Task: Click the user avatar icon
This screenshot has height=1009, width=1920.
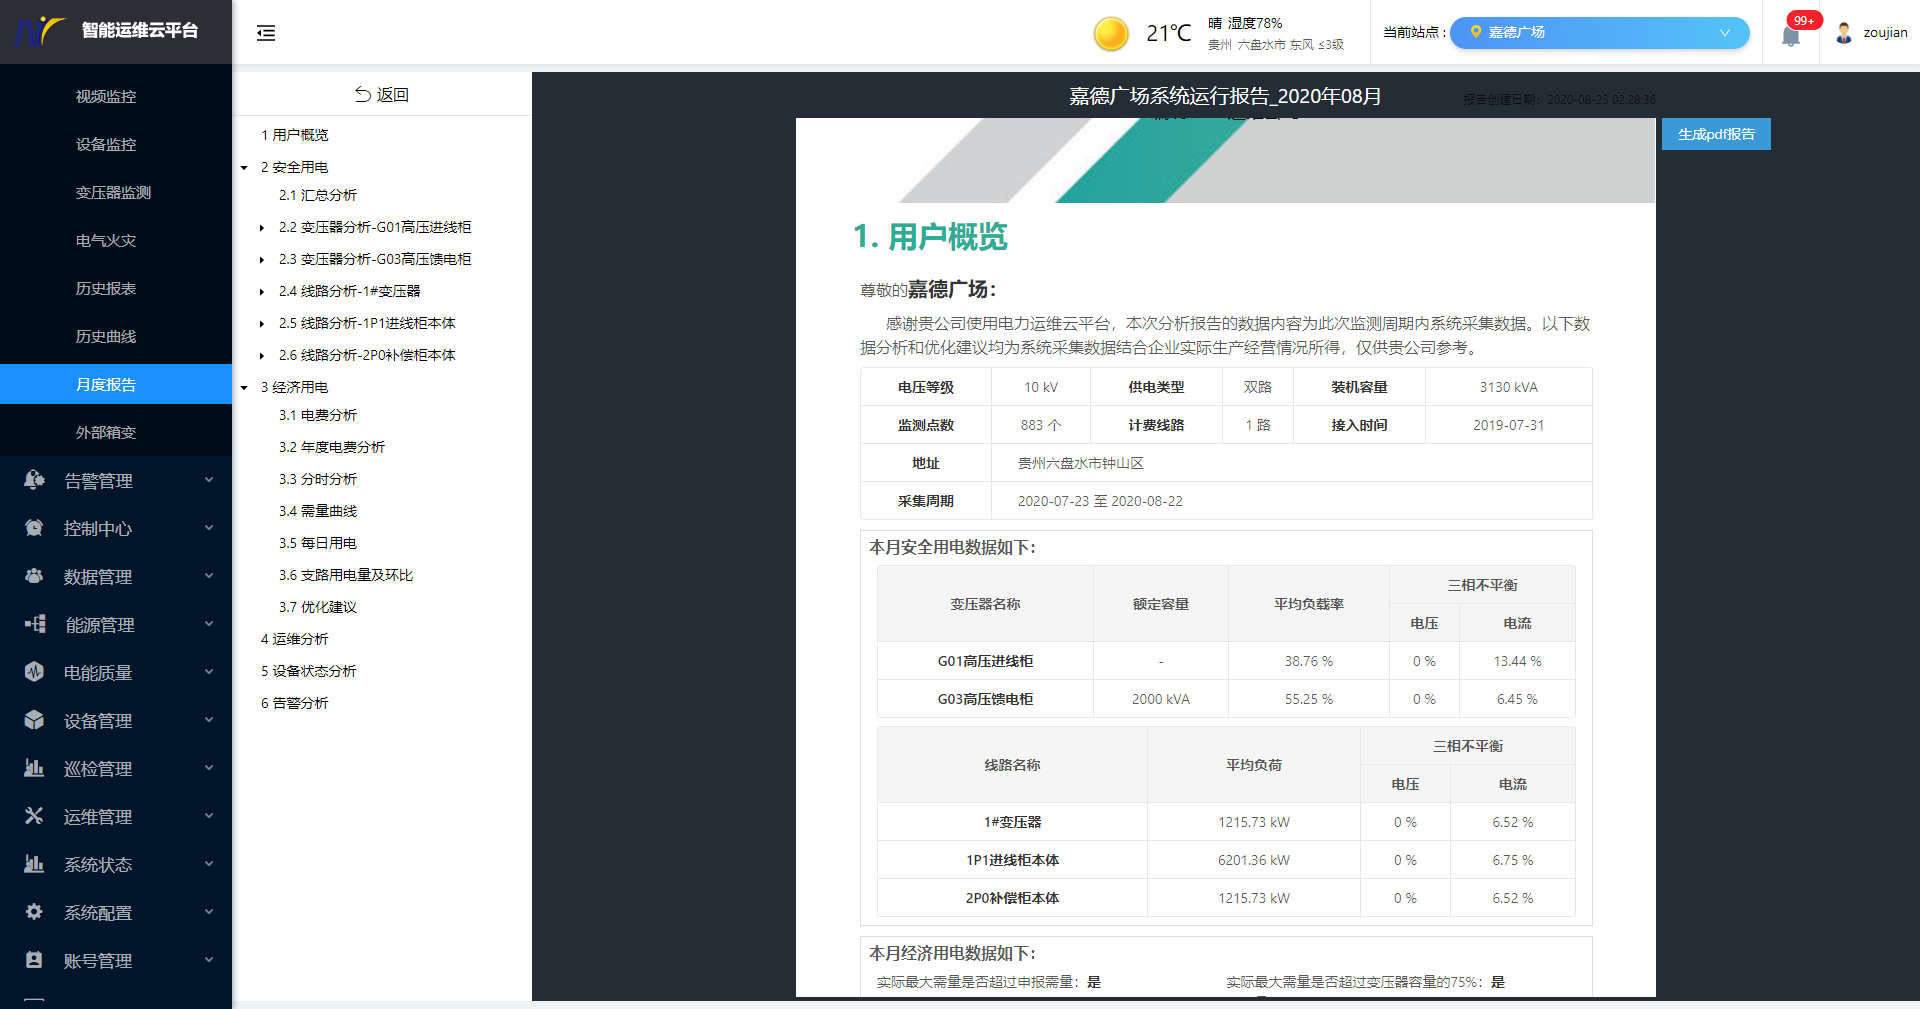Action: pos(1844,33)
